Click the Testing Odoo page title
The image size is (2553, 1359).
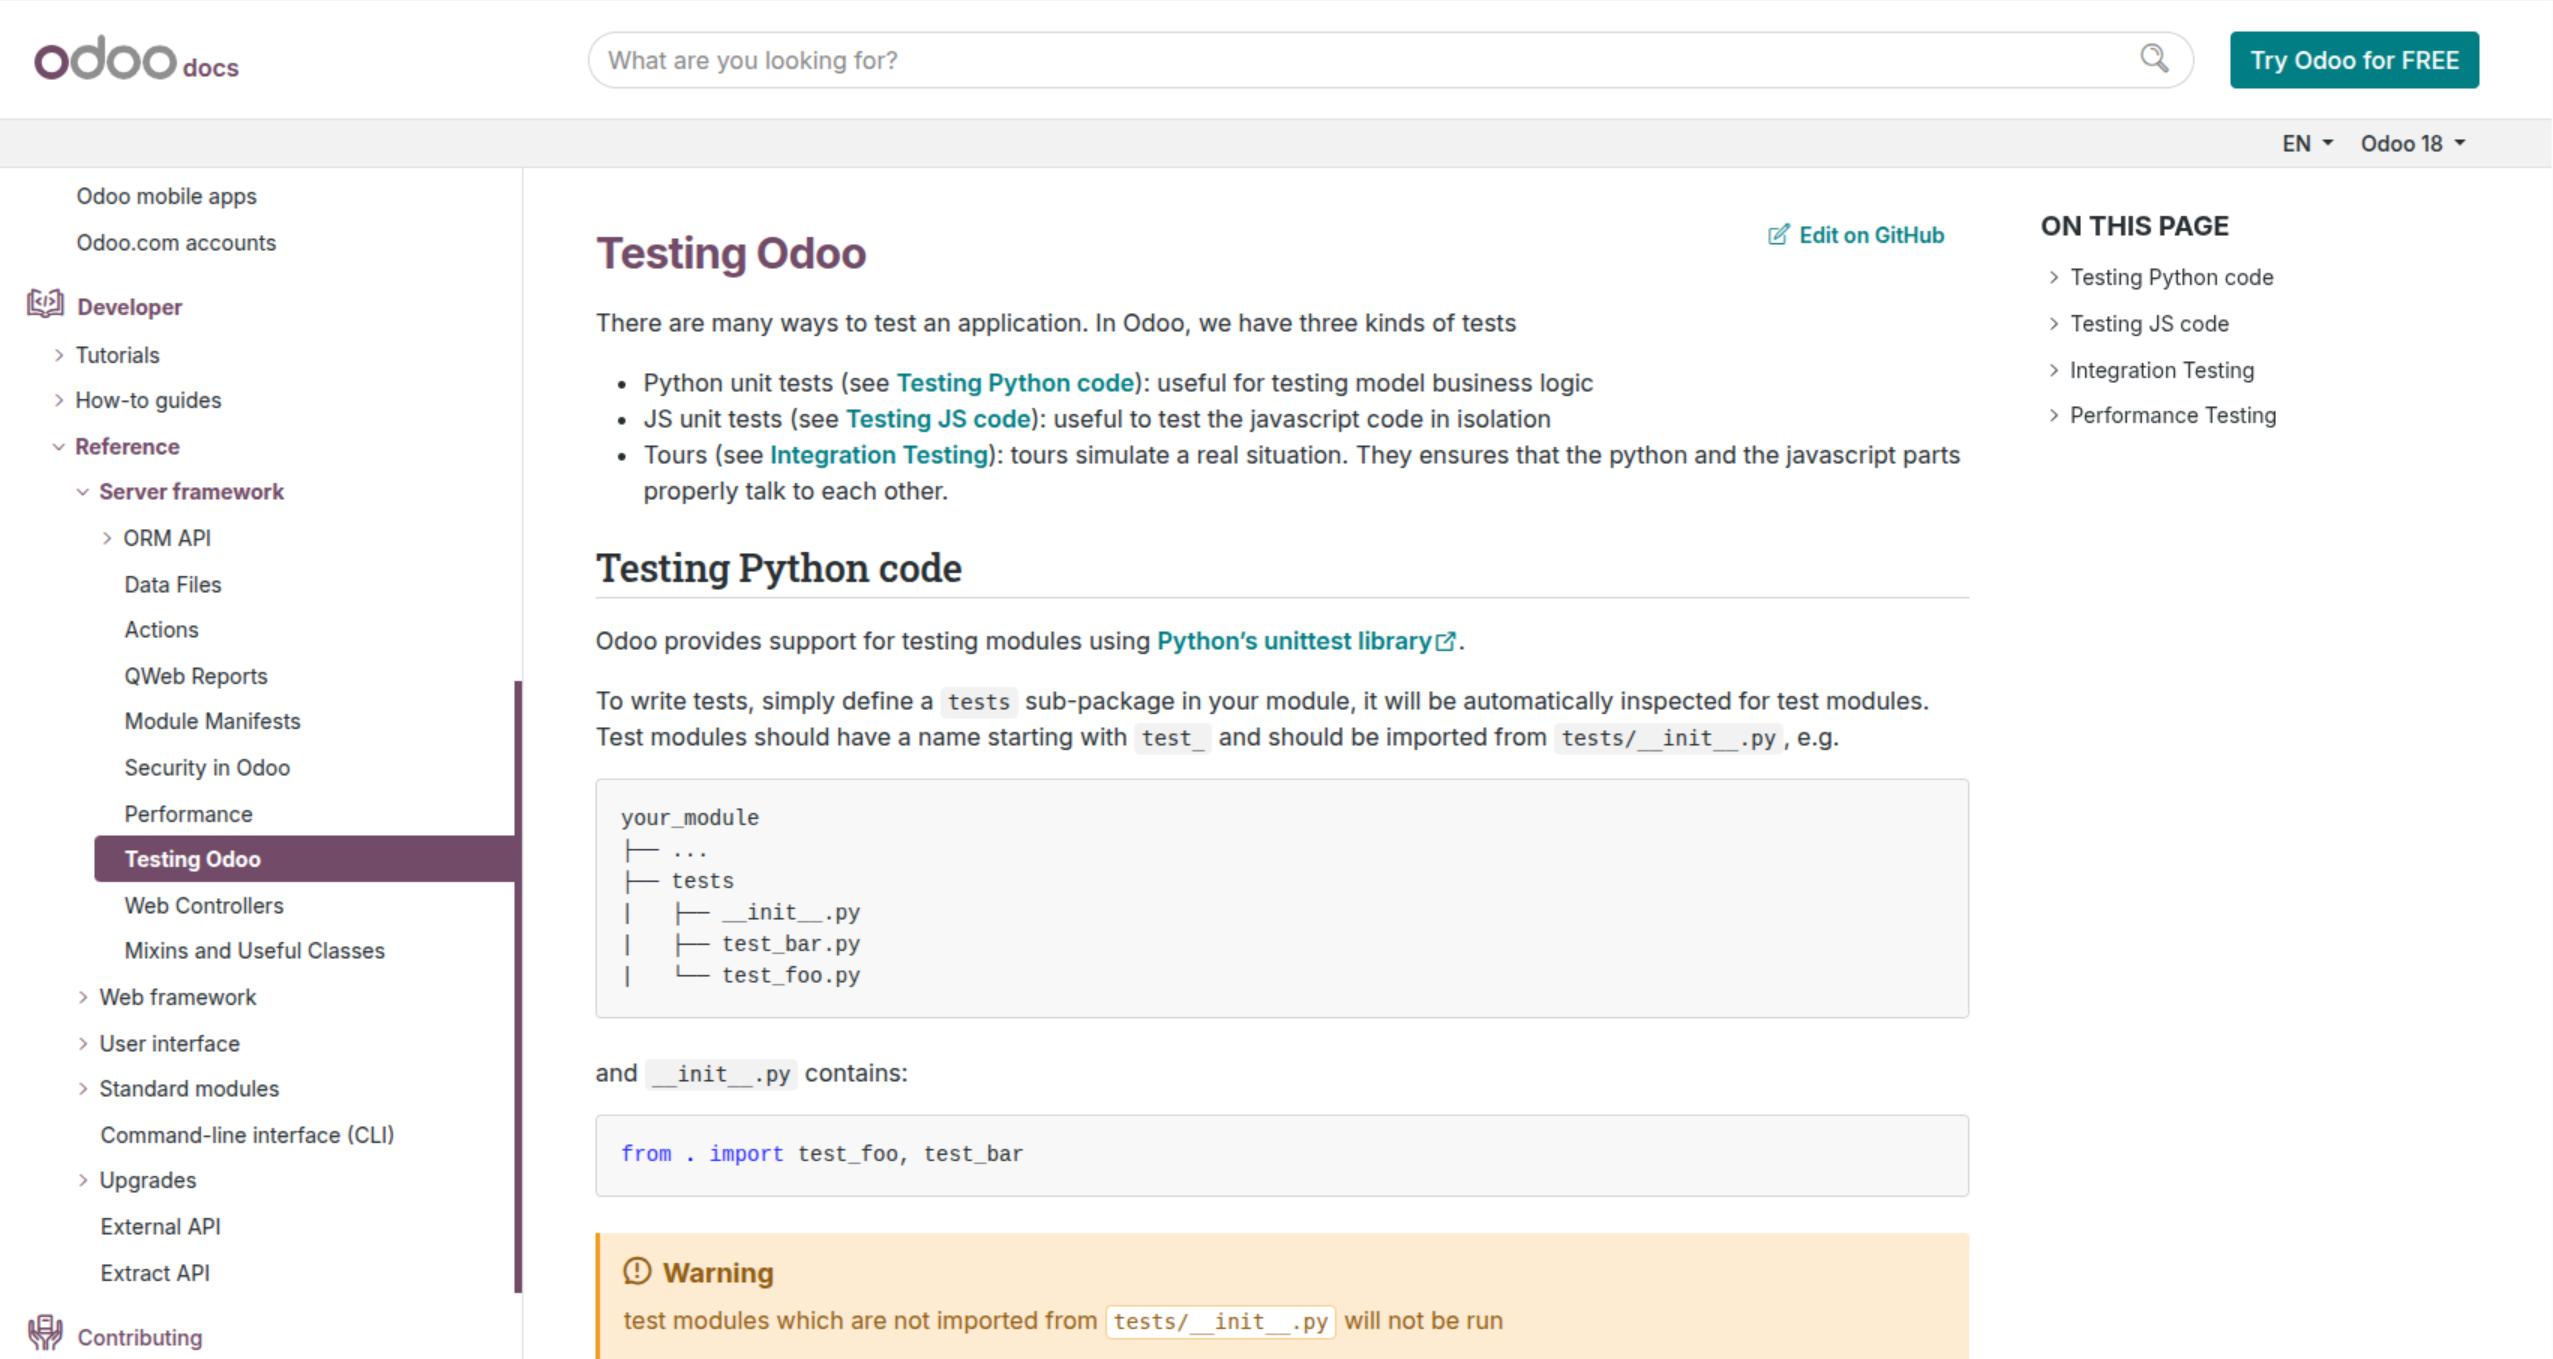[731, 253]
